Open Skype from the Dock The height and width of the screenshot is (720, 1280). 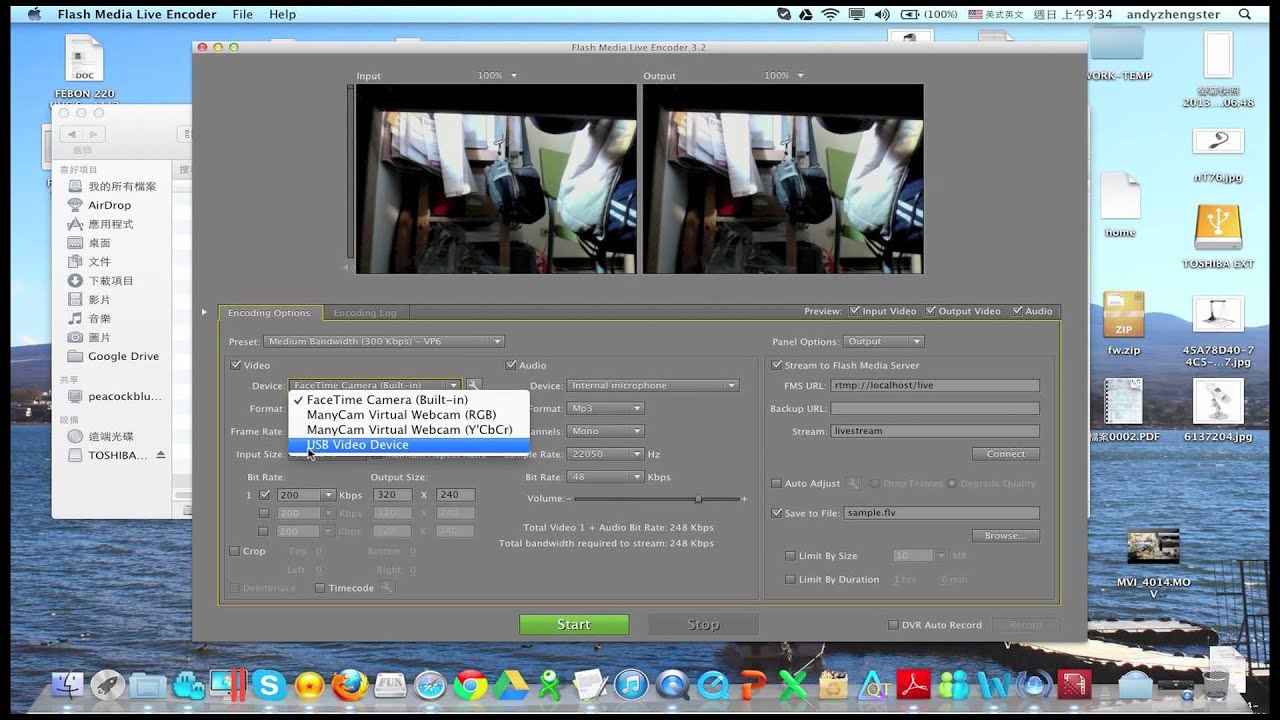tap(269, 685)
